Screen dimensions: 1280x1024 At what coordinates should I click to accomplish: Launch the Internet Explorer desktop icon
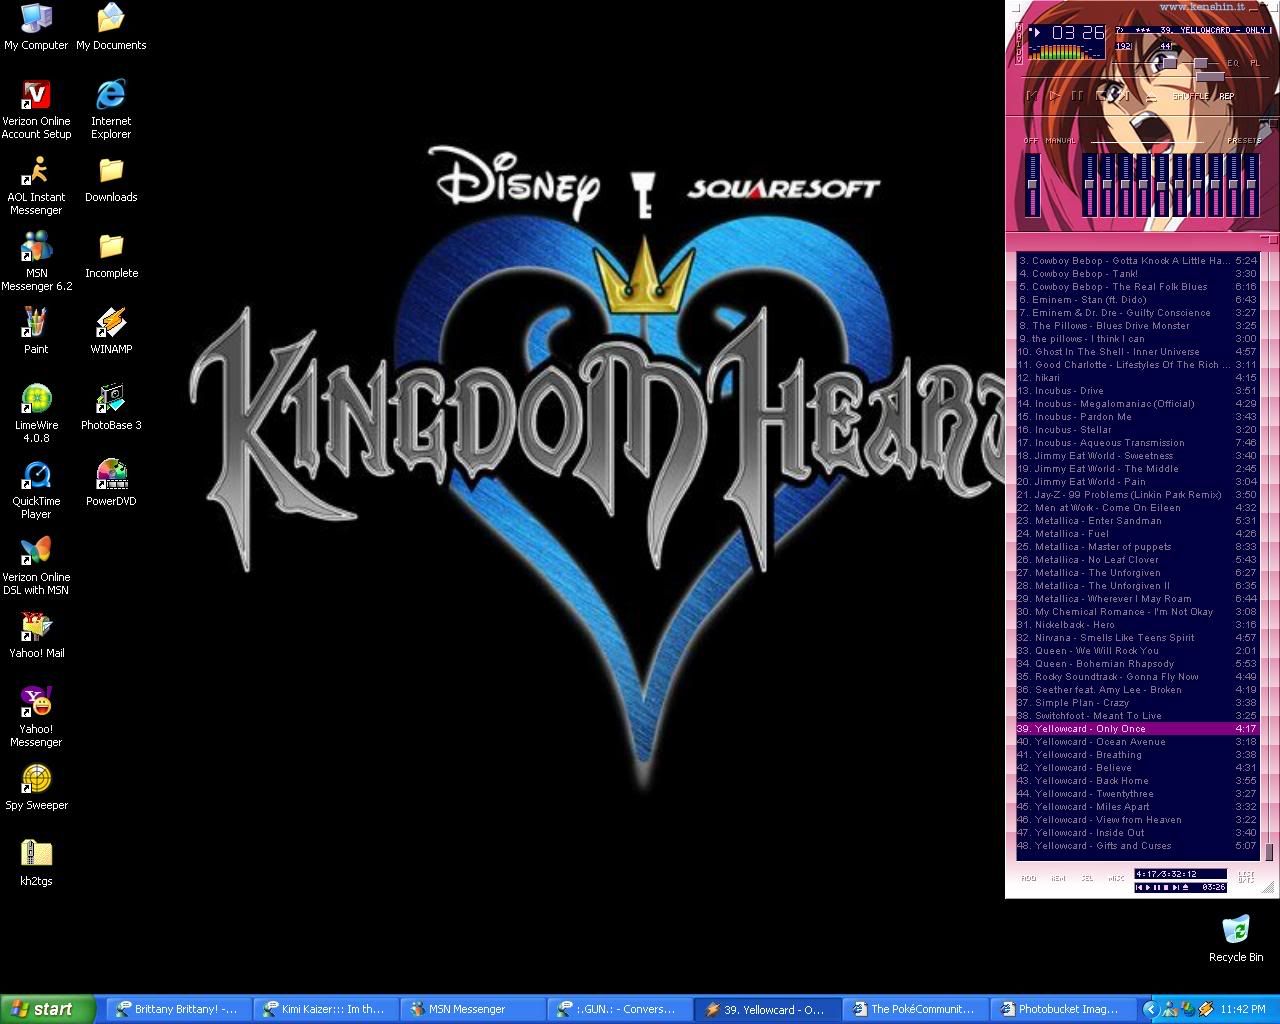coord(111,110)
